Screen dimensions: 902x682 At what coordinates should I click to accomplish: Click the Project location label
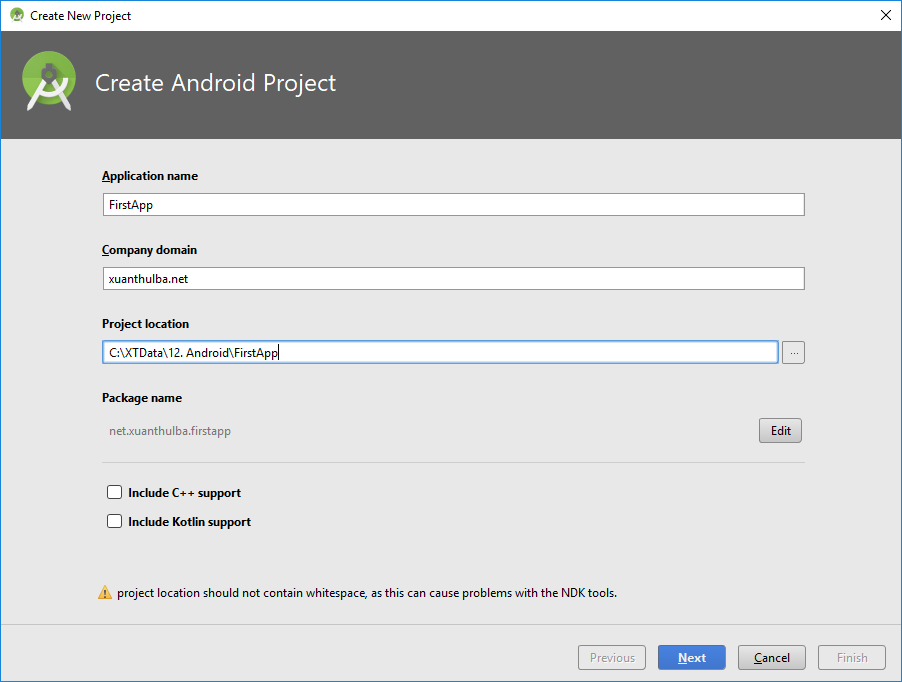coord(145,324)
